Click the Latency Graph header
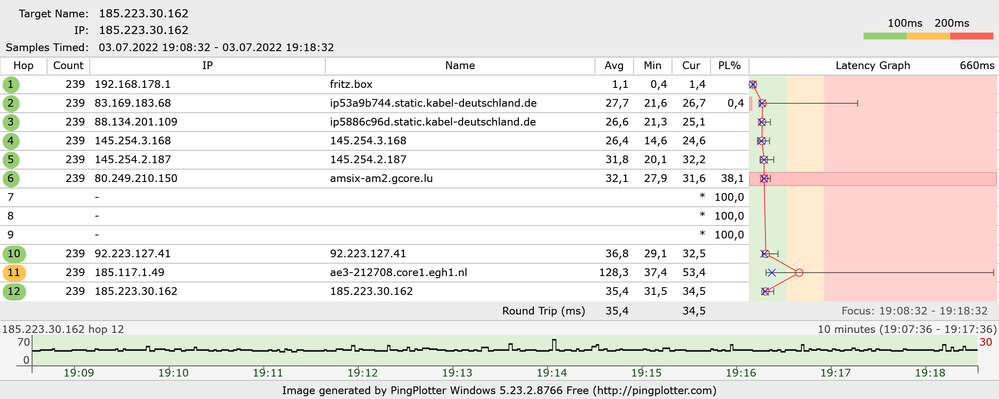The height and width of the screenshot is (399, 999). 873,66
